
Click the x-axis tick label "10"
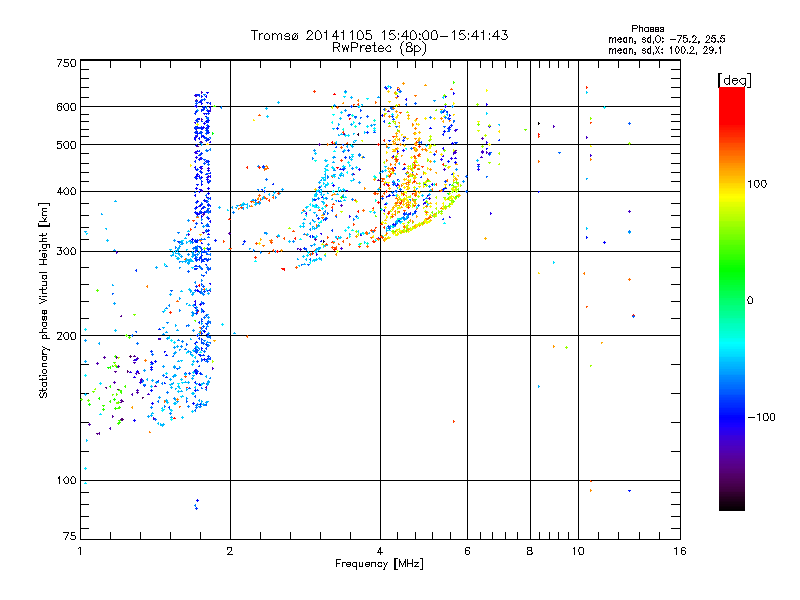coord(578,551)
